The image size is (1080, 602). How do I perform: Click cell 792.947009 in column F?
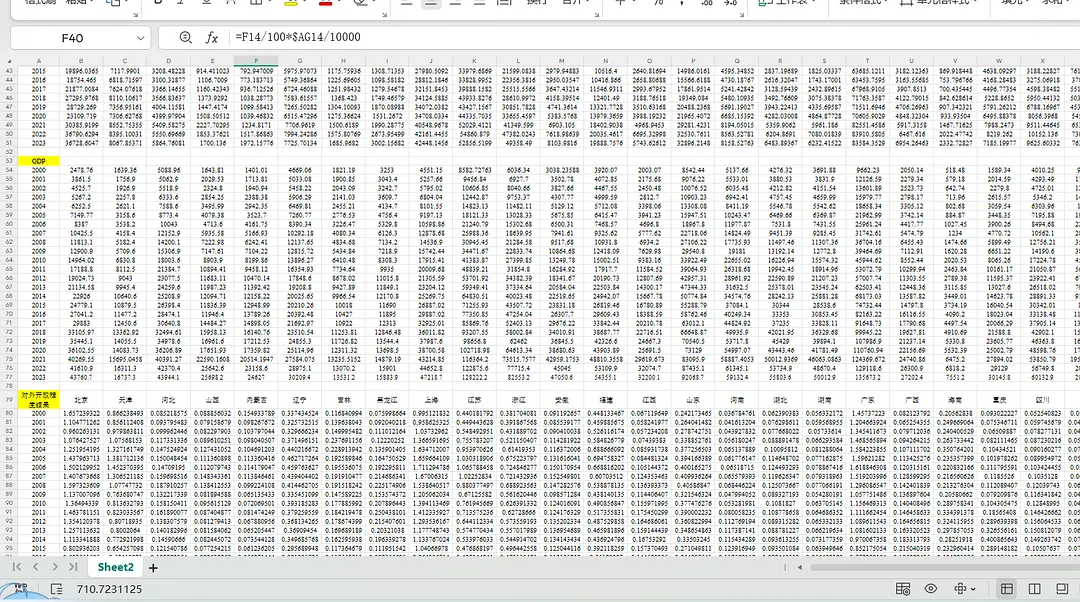pyautogui.click(x=256, y=71)
